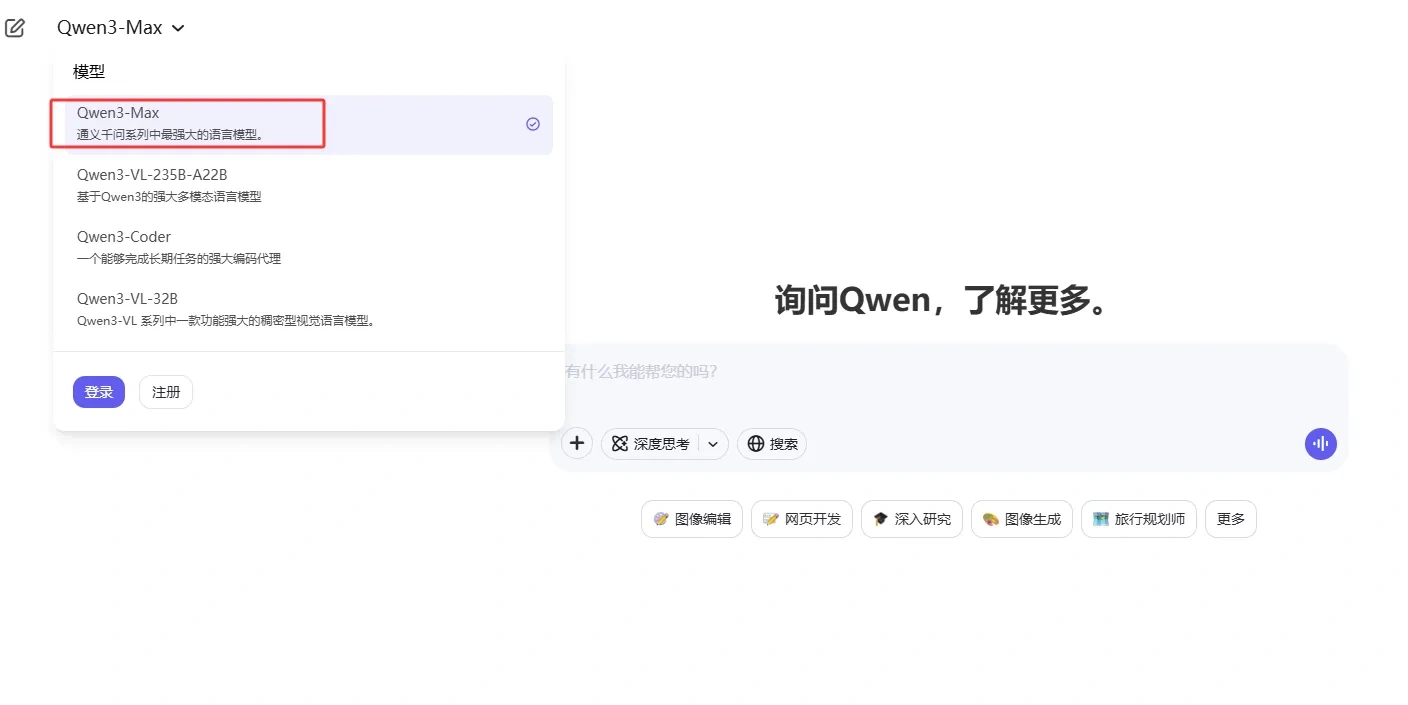Click the 登录 login button
Image resolution: width=1408 pixels, height=705 pixels.
coord(98,392)
